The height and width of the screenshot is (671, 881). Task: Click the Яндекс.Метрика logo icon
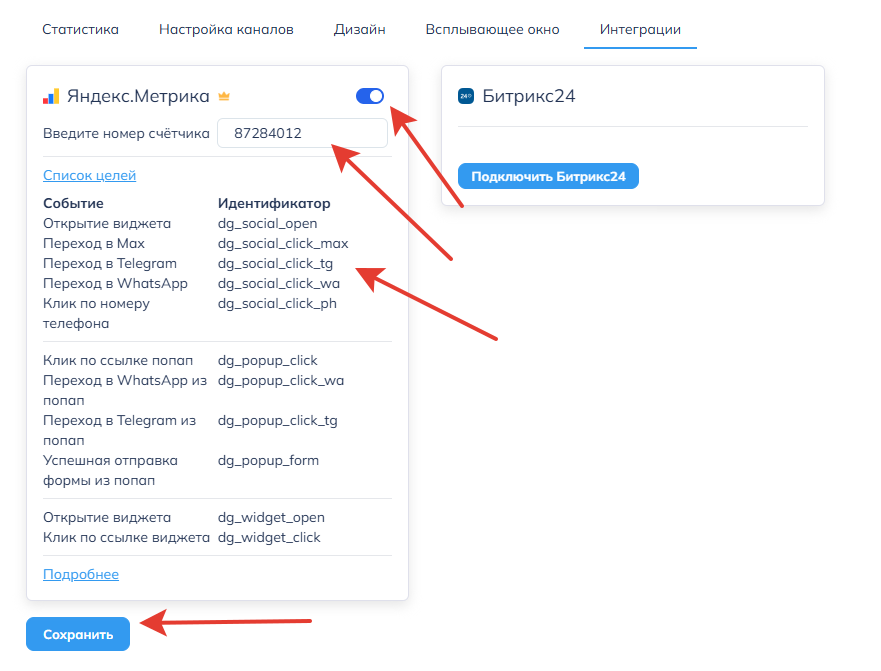(51, 97)
